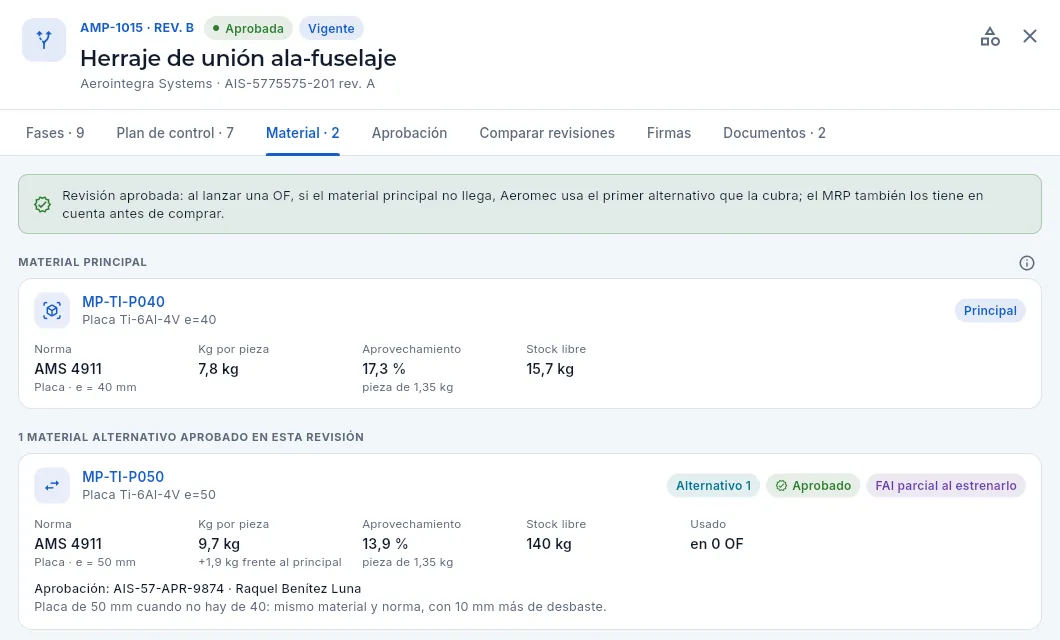Image resolution: width=1060 pixels, height=640 pixels.
Task: Open the Comparar revisiones tab
Action: [x=547, y=133]
